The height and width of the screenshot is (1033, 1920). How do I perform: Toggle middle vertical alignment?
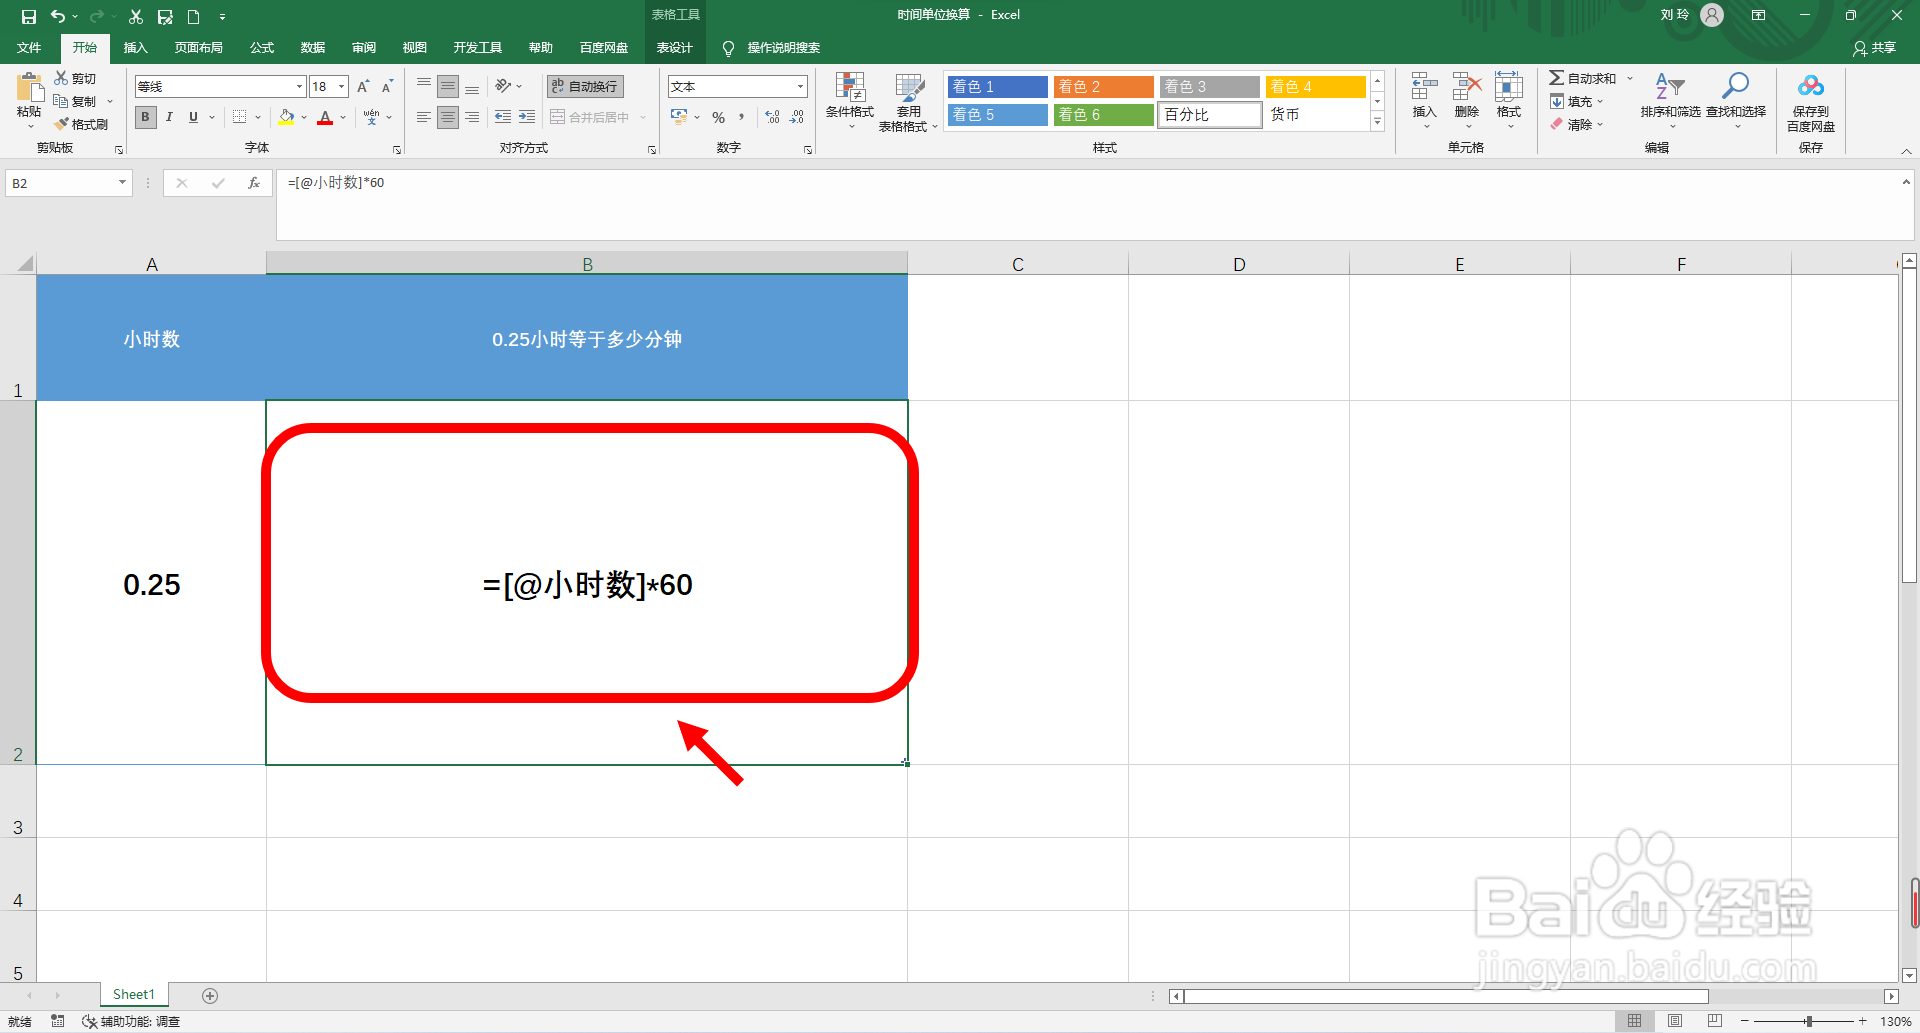(x=448, y=86)
